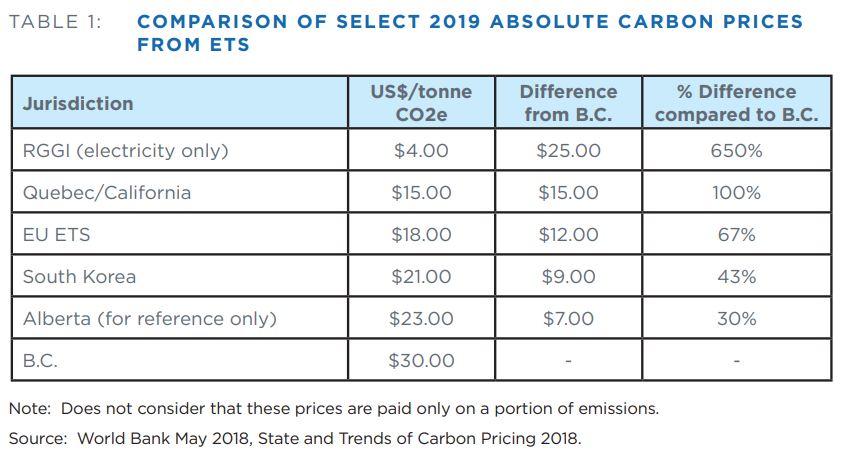Screen dimensions: 850x458
Task: Click the $9.00 difference cell
Action: point(568,277)
